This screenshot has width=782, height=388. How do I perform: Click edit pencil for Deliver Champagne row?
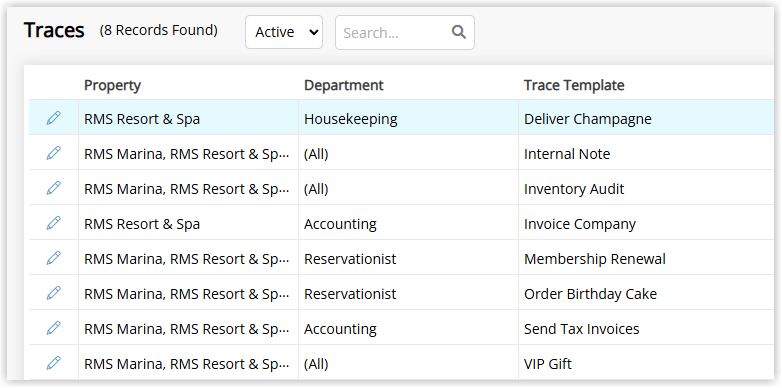(x=53, y=118)
